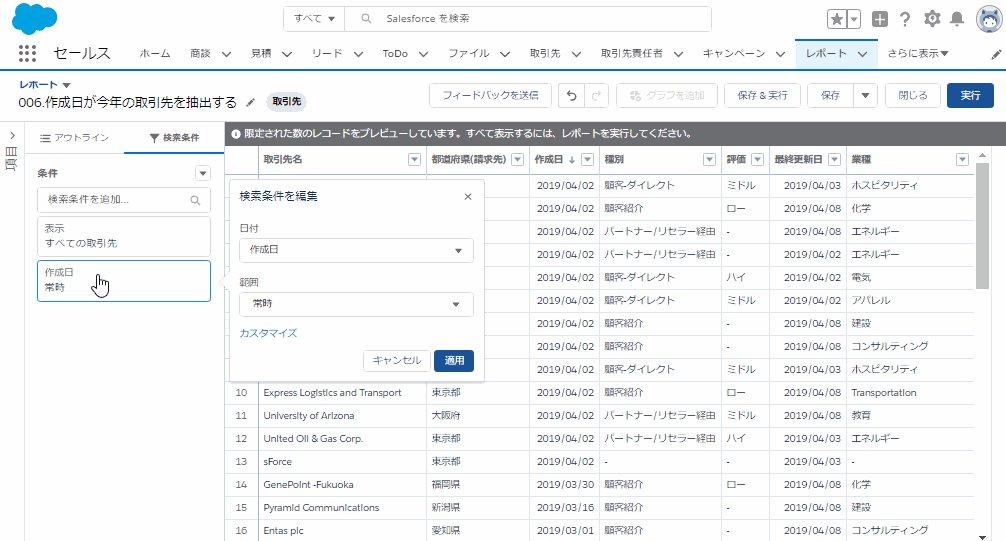This screenshot has height=541, width=1006.
Task: Open the すべて search scope dropdown
Action: [314, 19]
